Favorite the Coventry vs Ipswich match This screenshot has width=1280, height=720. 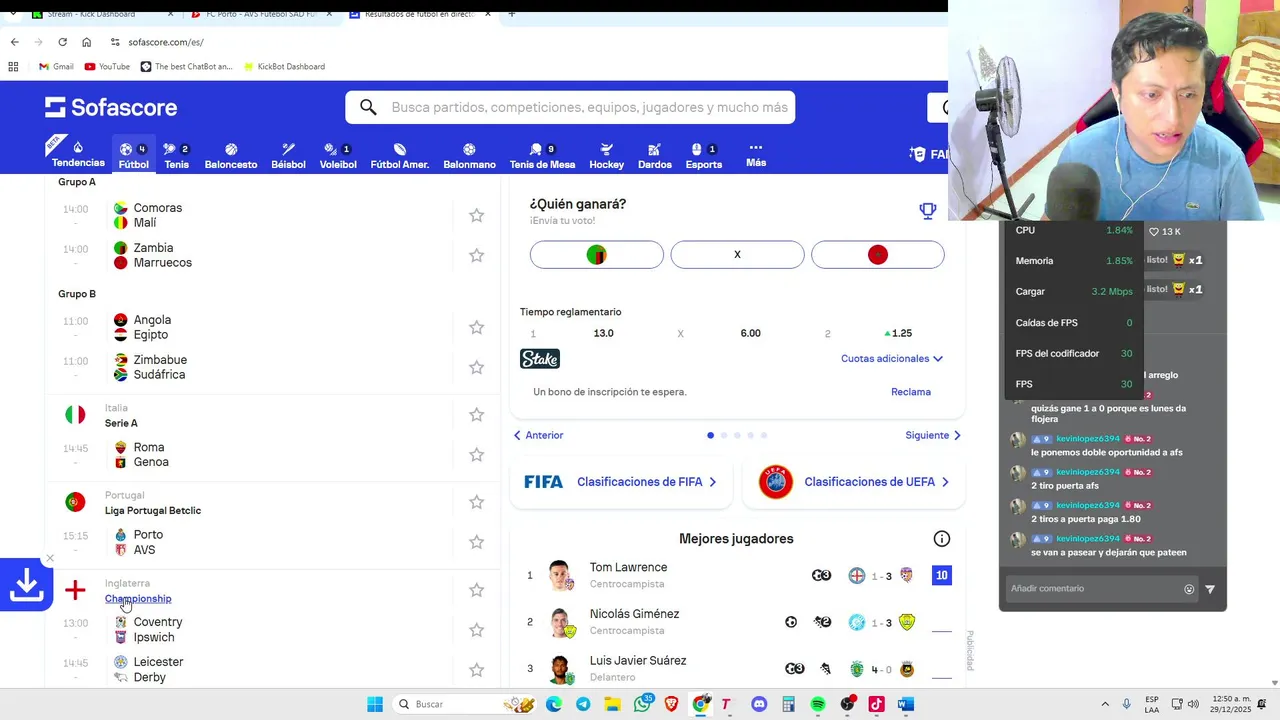click(x=477, y=630)
